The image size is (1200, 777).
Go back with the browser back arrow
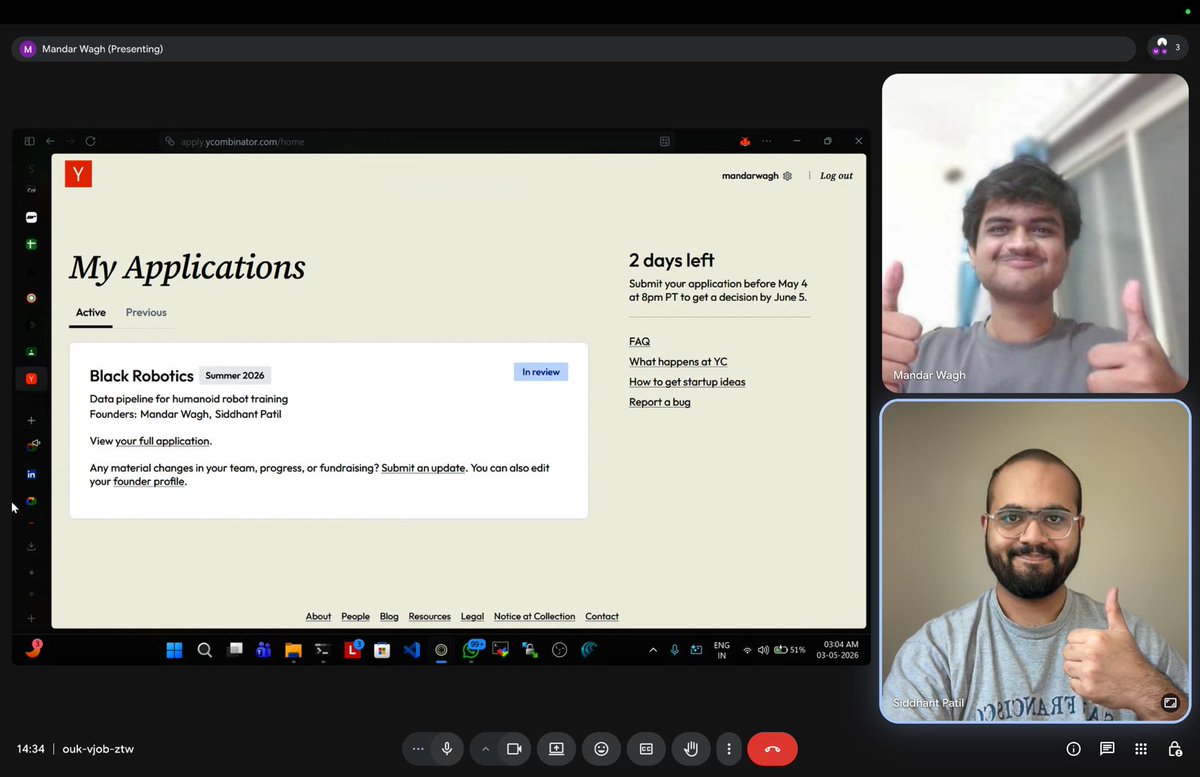[x=50, y=141]
